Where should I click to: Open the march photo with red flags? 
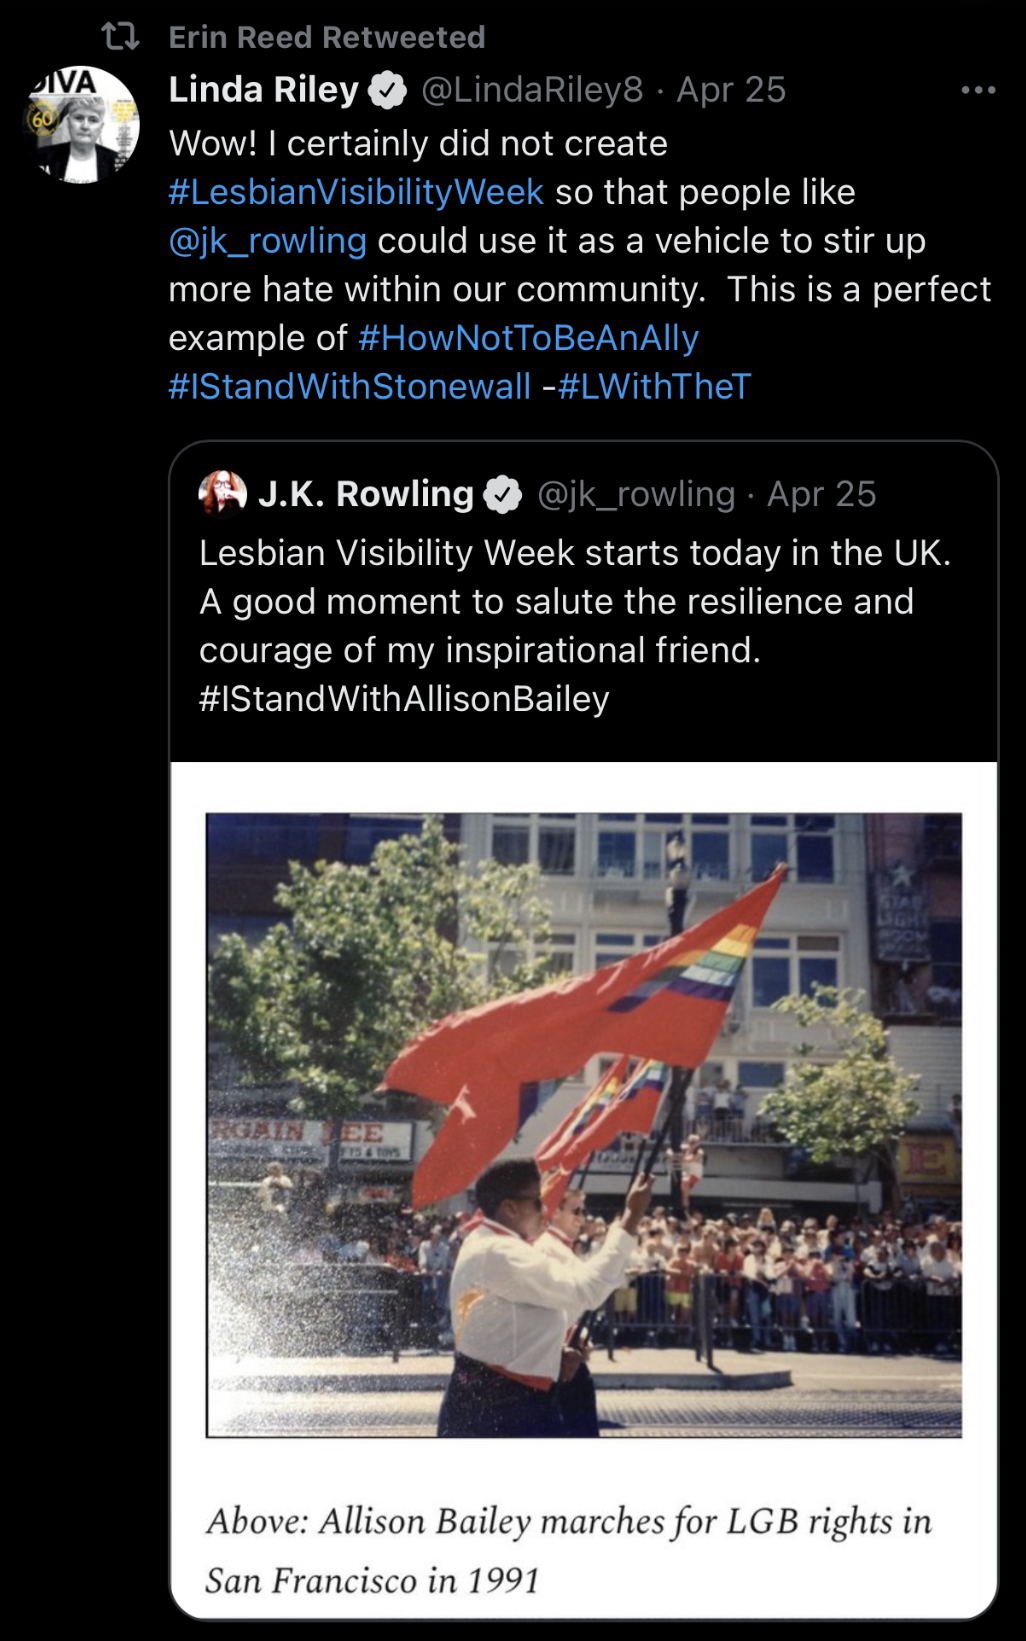583,1125
